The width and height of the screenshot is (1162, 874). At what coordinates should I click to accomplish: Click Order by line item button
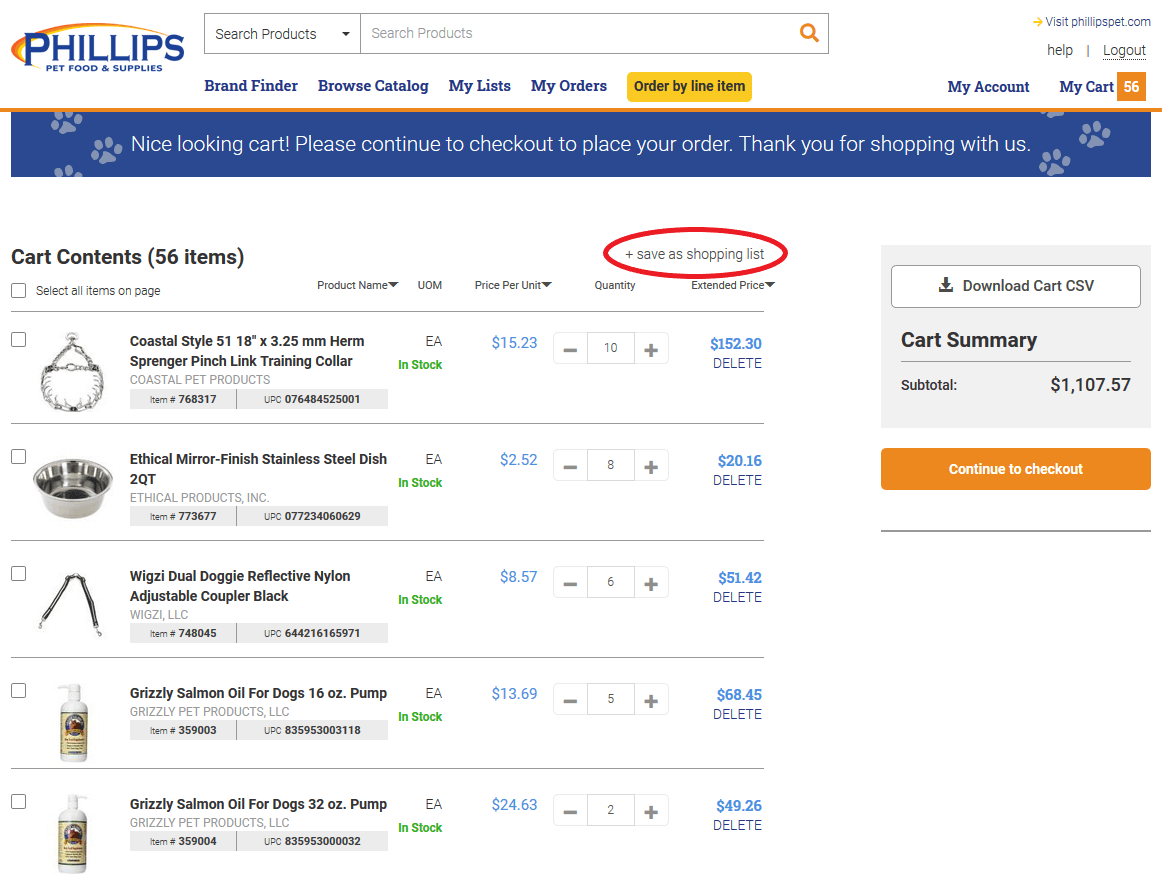[x=689, y=86]
